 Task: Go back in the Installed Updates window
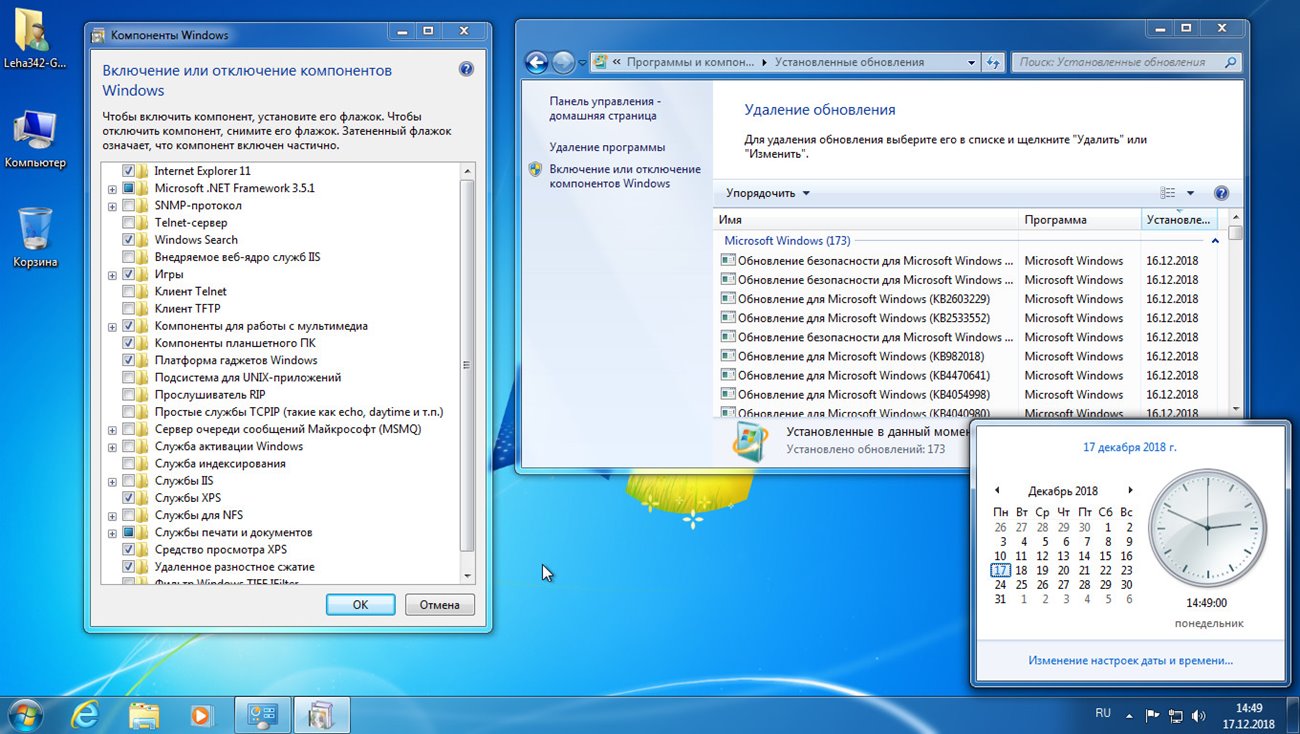pos(537,62)
